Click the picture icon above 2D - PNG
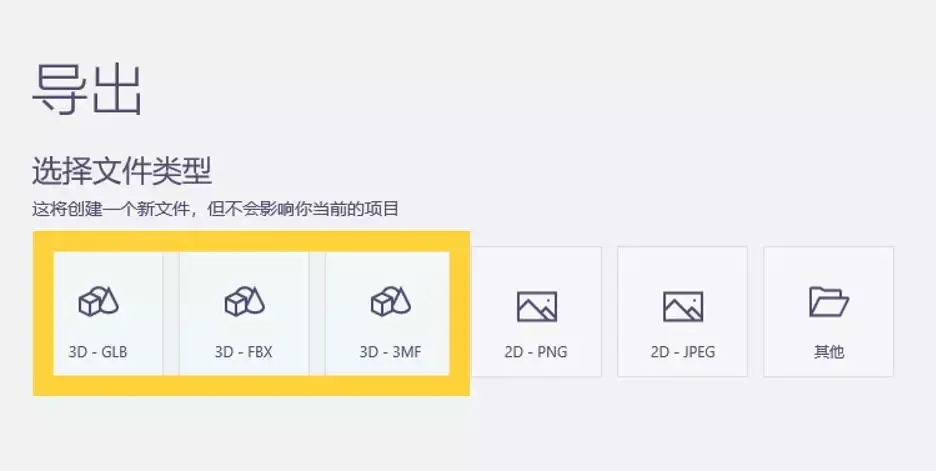This screenshot has height=471, width=936. (x=537, y=306)
